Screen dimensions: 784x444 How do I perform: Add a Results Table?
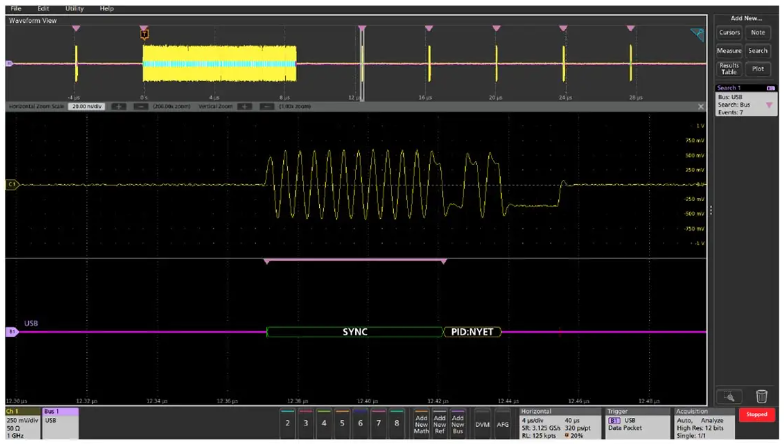(729, 68)
